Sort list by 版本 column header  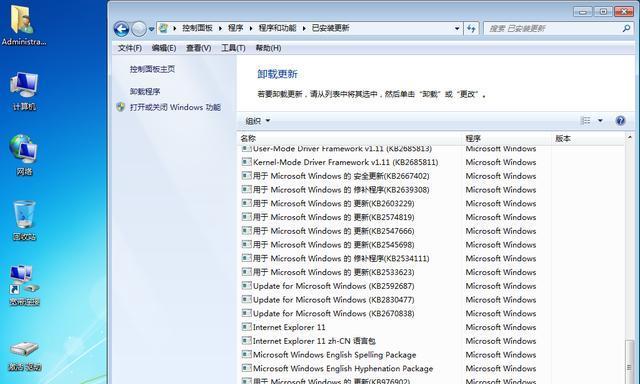(588, 138)
